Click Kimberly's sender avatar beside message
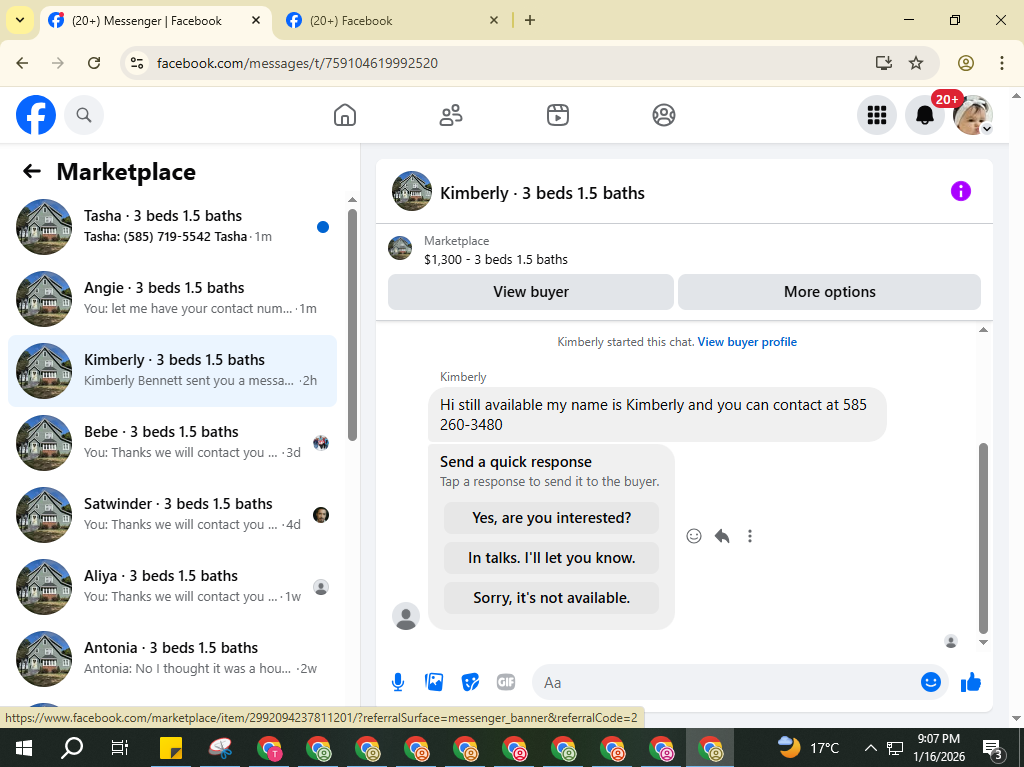 pos(406,616)
